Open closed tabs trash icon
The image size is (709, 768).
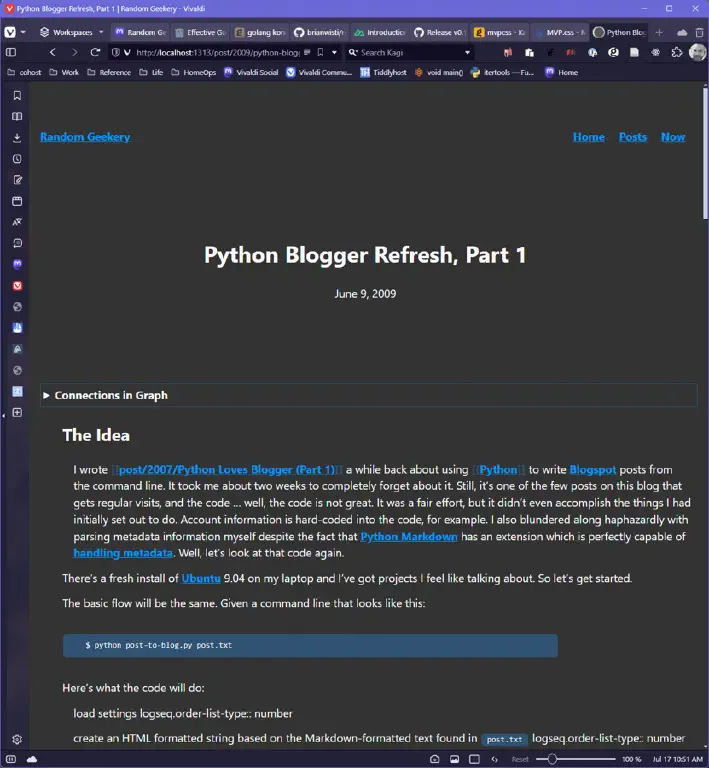(699, 32)
